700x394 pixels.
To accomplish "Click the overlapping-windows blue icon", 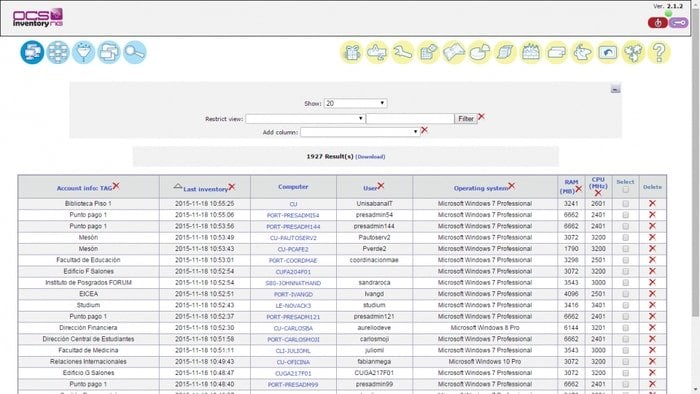I will [x=109, y=52].
